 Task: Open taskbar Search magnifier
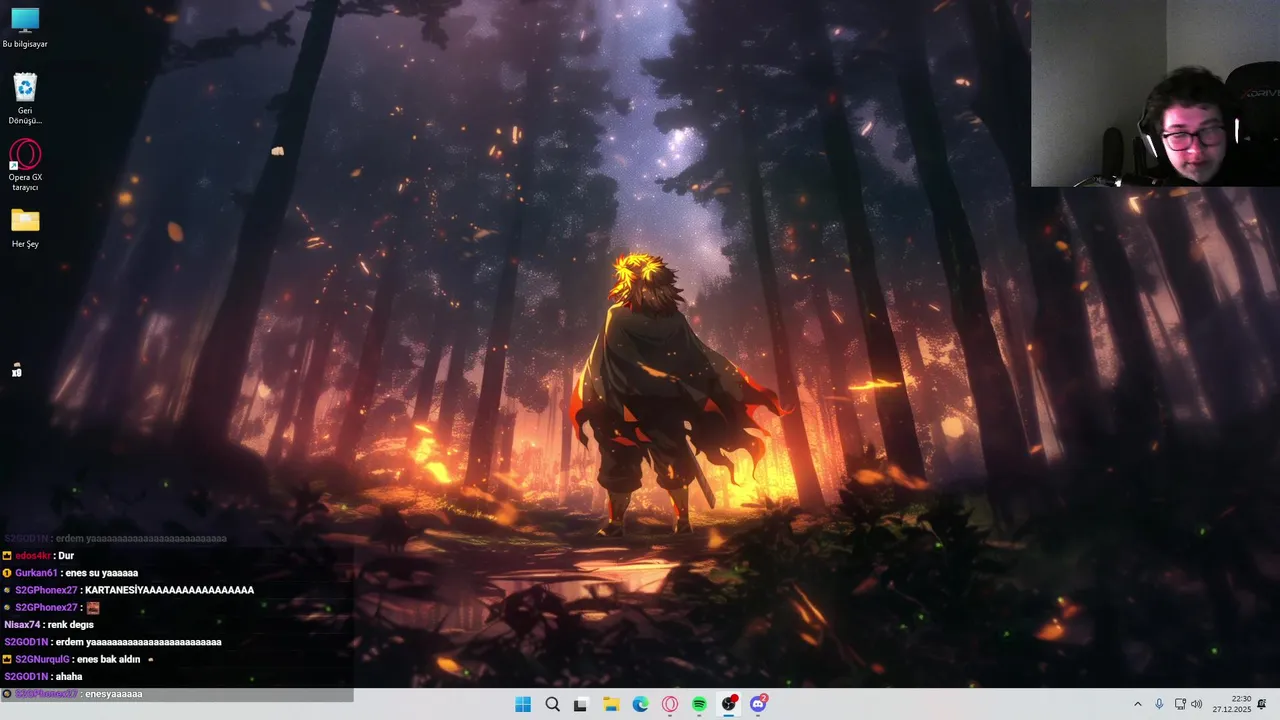552,704
